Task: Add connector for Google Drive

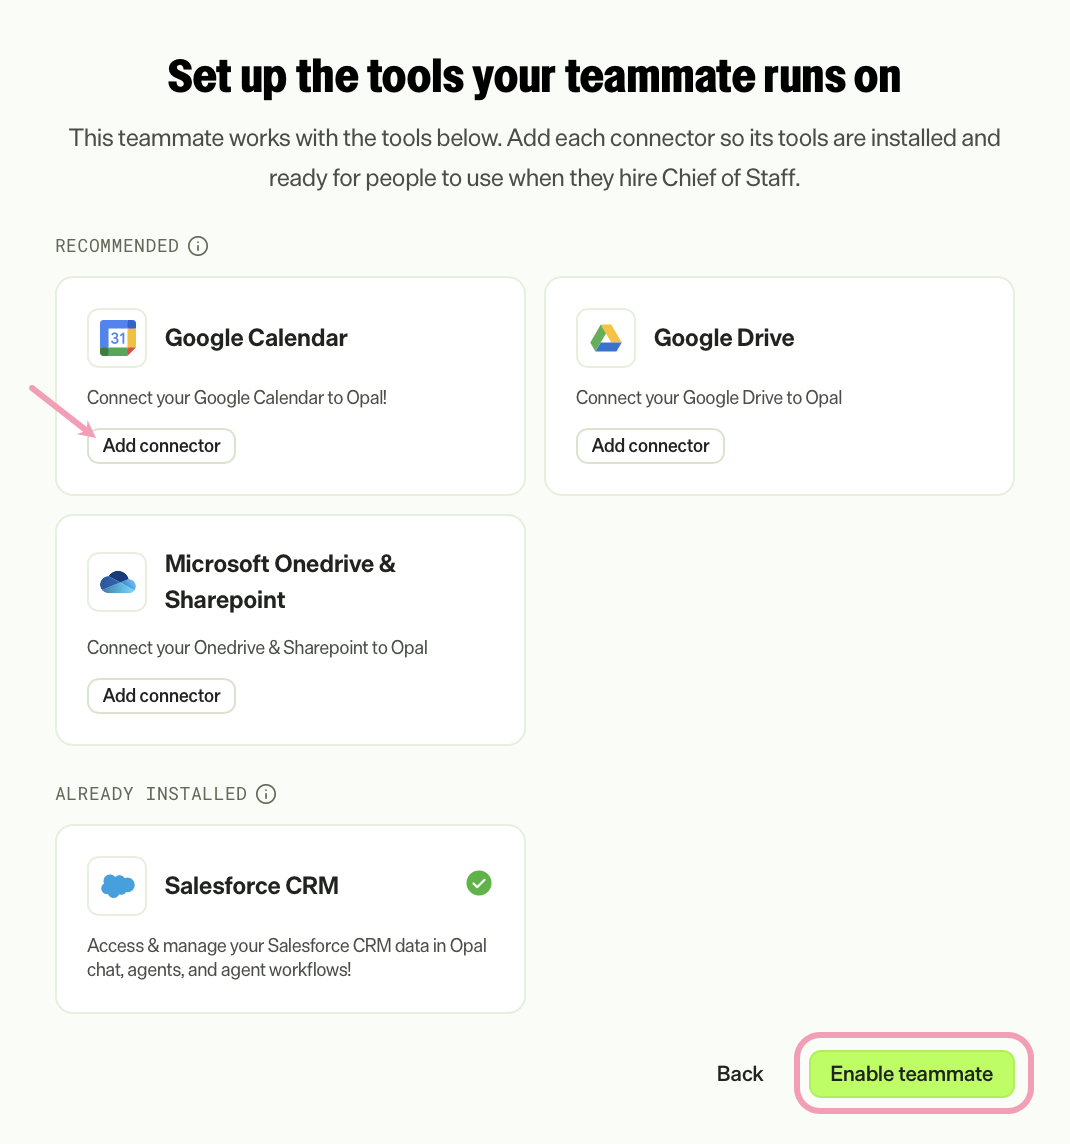Action: [x=650, y=446]
